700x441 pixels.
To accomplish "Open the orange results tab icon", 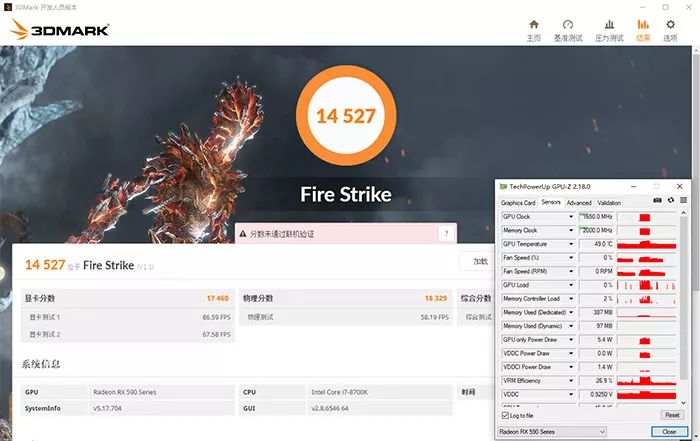I will pos(643,25).
